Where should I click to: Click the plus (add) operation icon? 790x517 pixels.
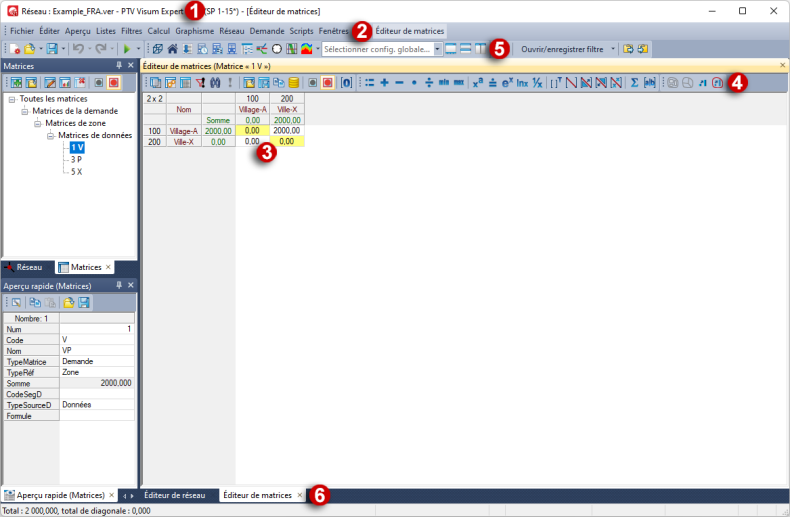tap(384, 83)
